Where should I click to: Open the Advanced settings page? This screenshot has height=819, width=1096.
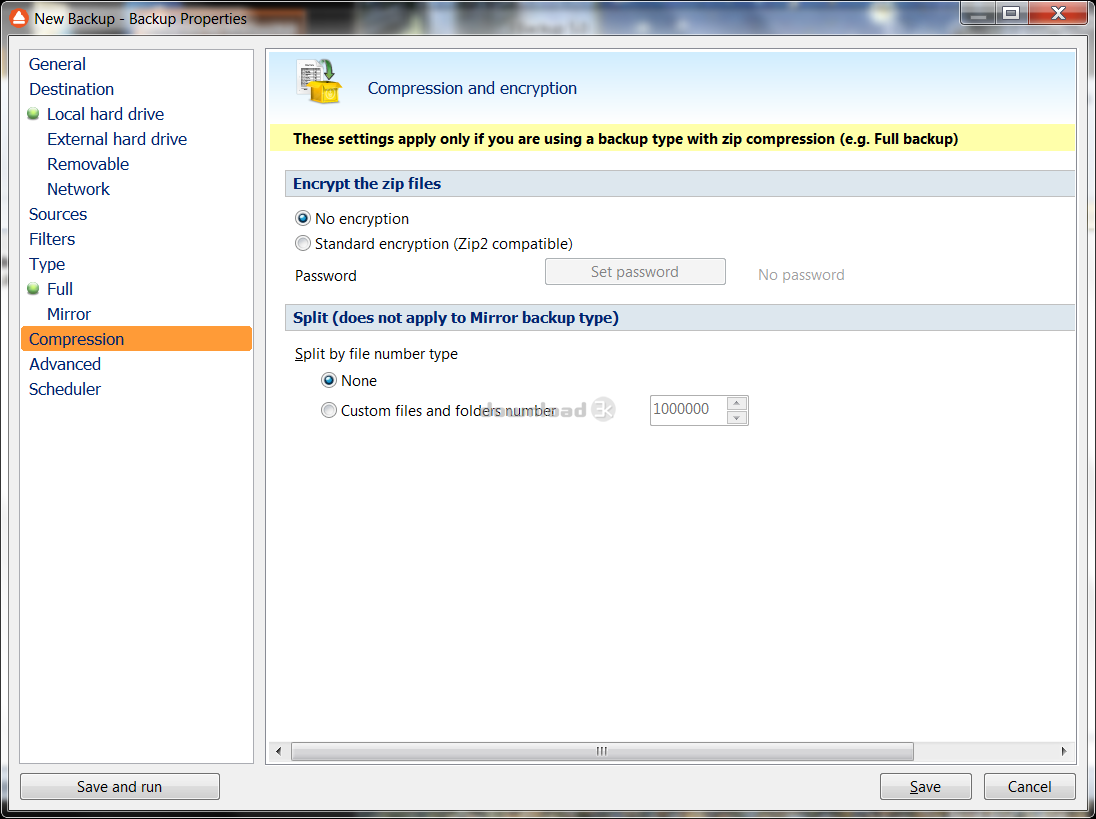pyautogui.click(x=65, y=364)
